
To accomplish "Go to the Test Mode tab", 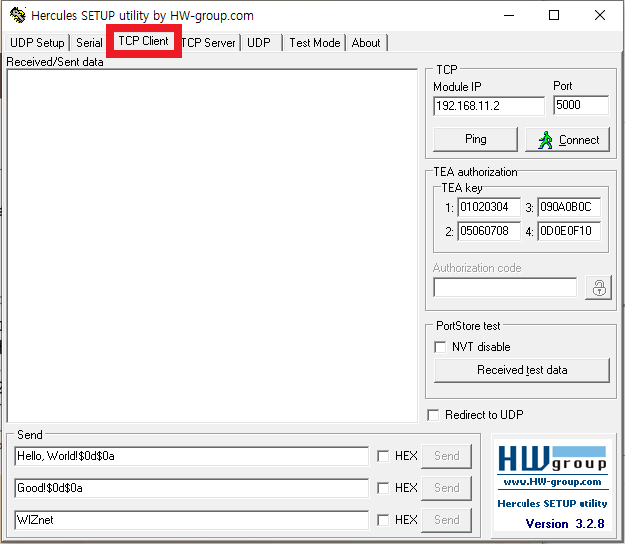I will (314, 43).
